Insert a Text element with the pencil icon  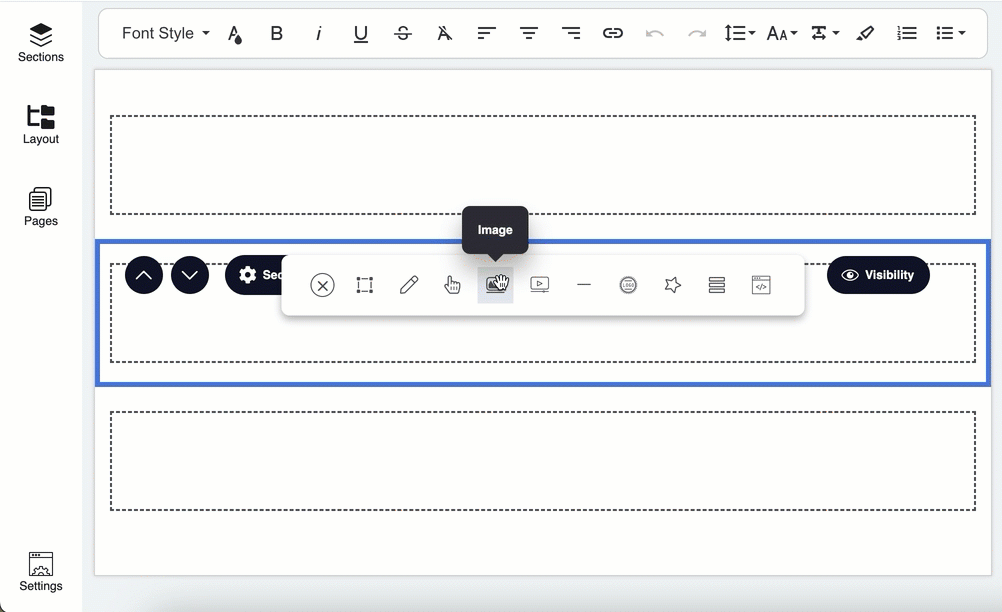pos(408,285)
